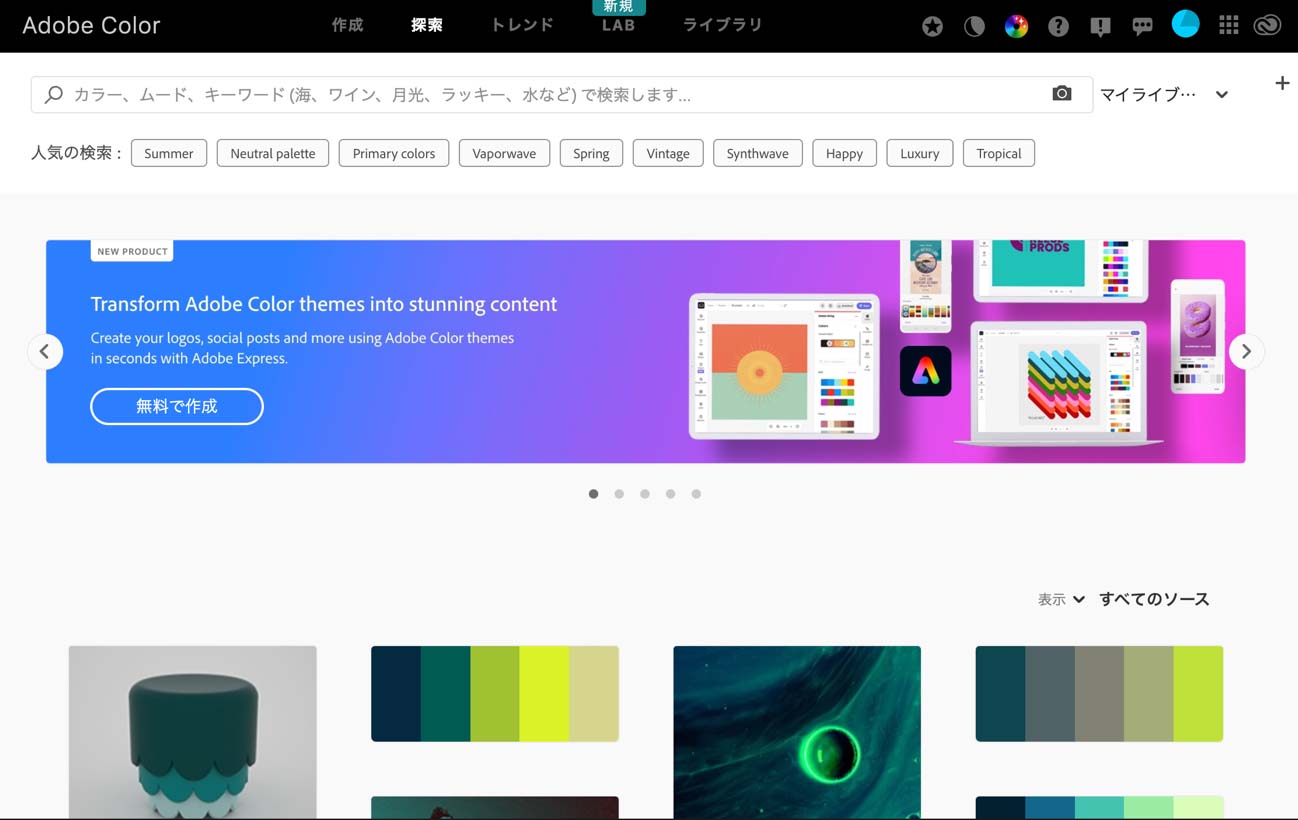Select the first carousel dot
This screenshot has width=1298, height=820.
[x=593, y=494]
